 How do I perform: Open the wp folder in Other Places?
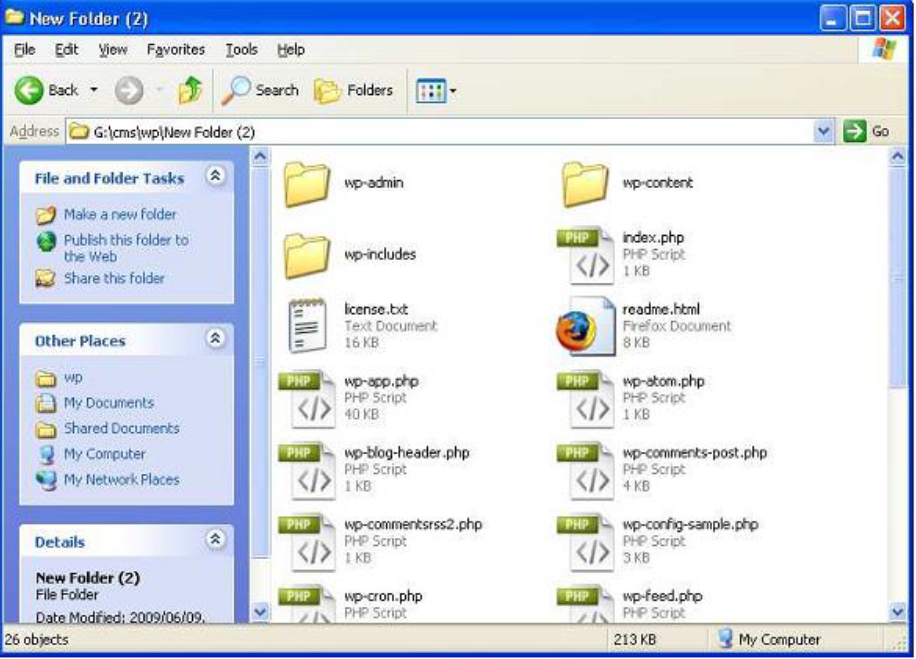point(73,377)
